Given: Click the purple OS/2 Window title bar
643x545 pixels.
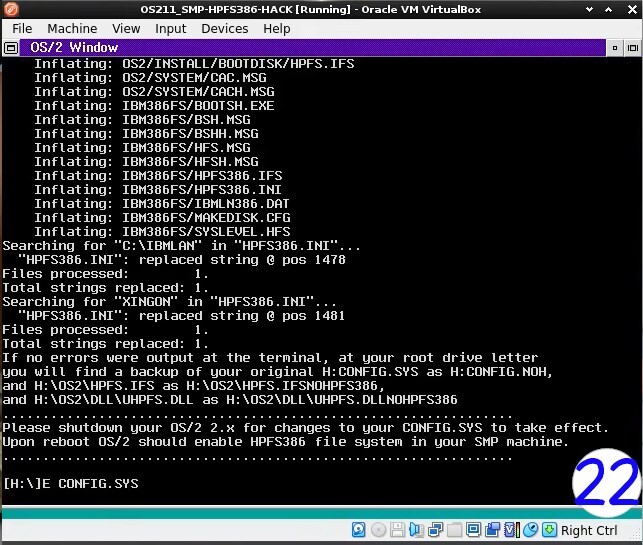Looking at the screenshot, I should [x=312, y=48].
